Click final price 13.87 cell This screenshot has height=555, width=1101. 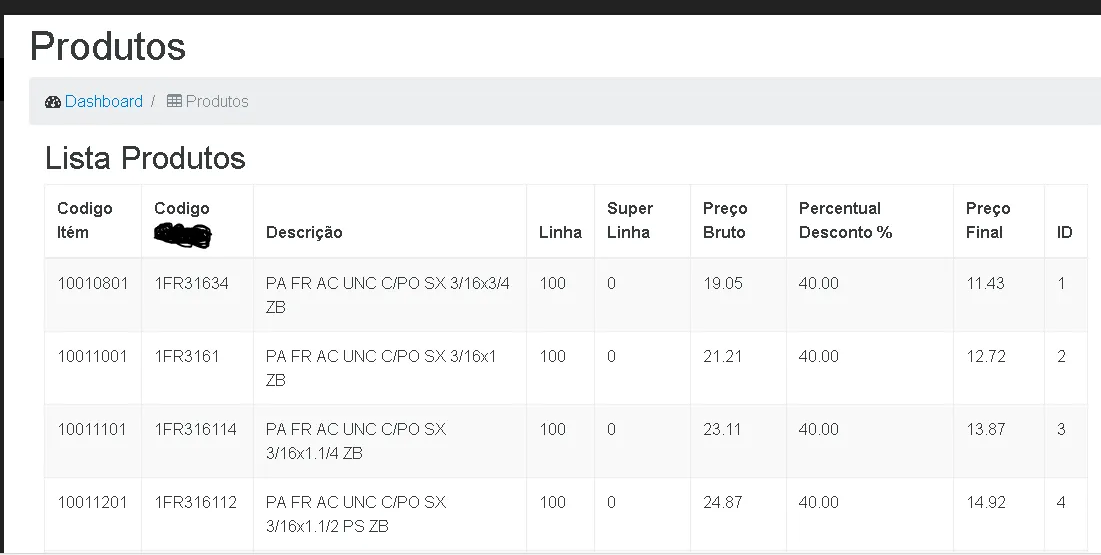click(985, 429)
